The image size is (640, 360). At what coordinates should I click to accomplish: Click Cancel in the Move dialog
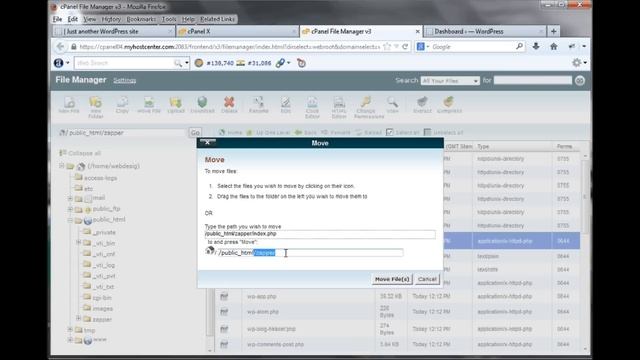coord(427,279)
